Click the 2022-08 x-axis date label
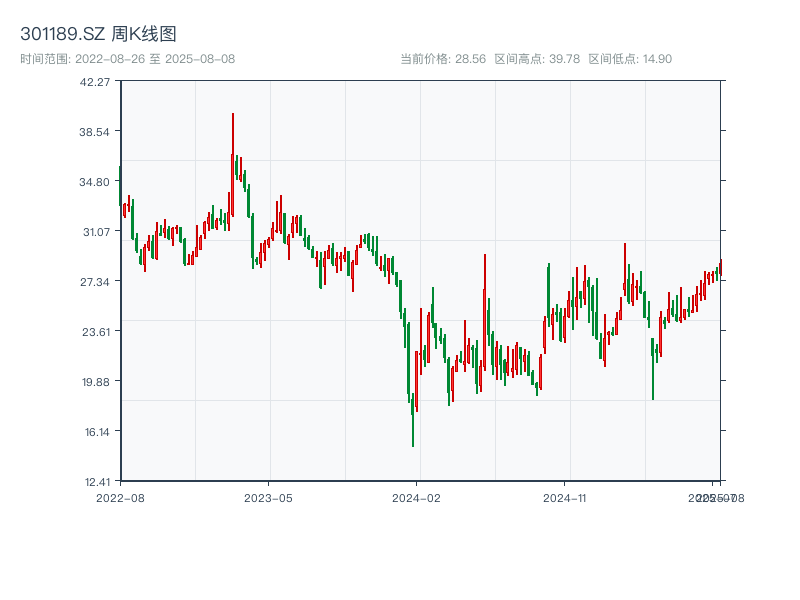The height and width of the screenshot is (600, 800). (x=120, y=497)
